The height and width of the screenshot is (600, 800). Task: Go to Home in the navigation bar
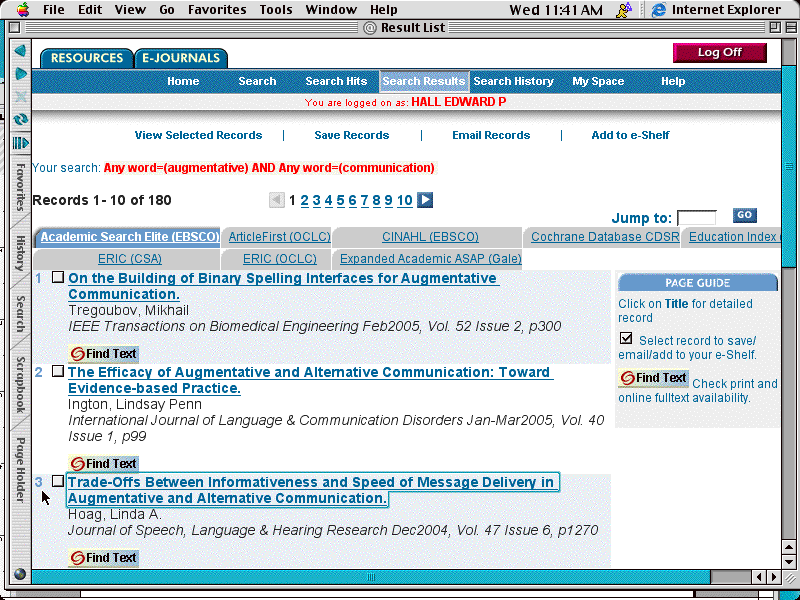click(183, 81)
